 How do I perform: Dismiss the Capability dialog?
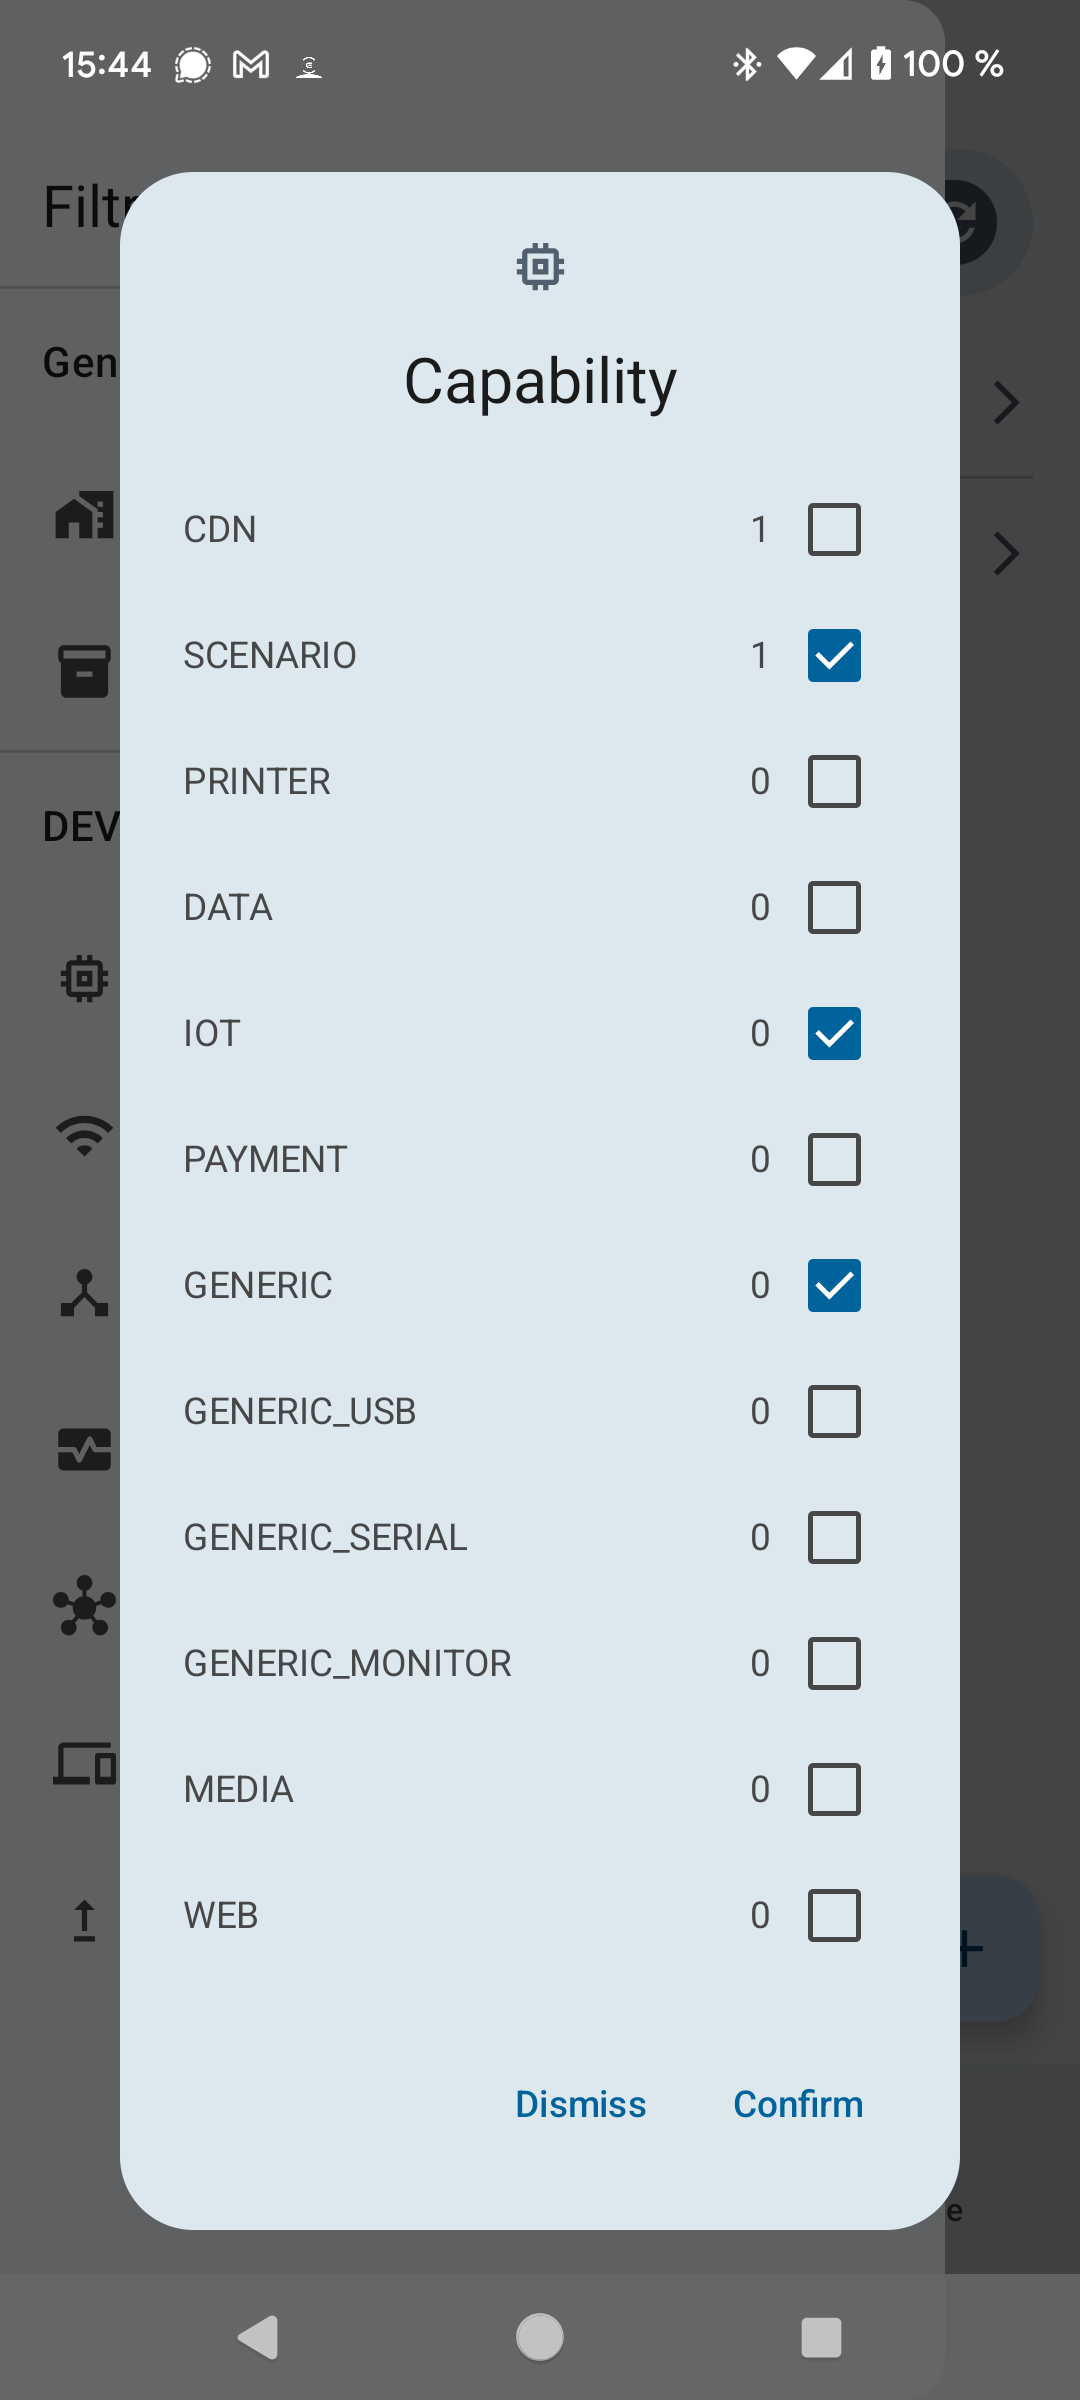click(580, 2104)
